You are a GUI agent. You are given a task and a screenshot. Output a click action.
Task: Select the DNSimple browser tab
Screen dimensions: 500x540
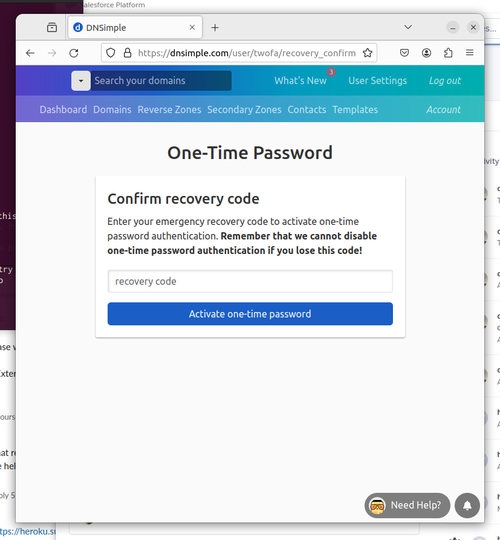pyautogui.click(x=135, y=28)
